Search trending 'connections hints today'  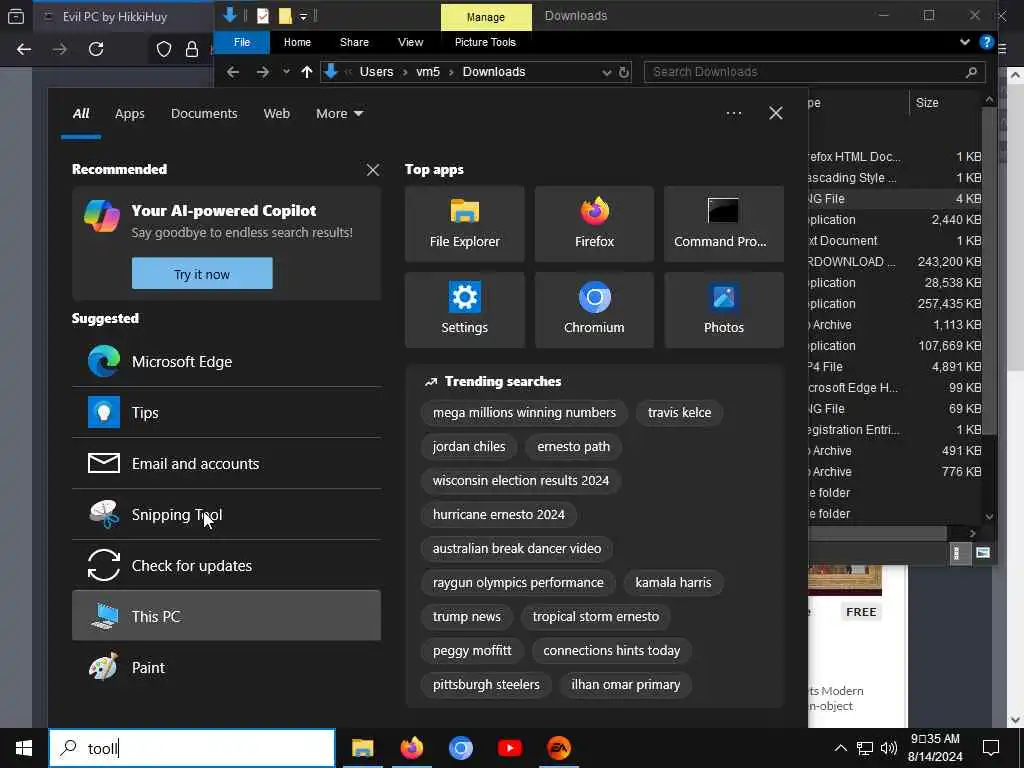[x=611, y=650]
